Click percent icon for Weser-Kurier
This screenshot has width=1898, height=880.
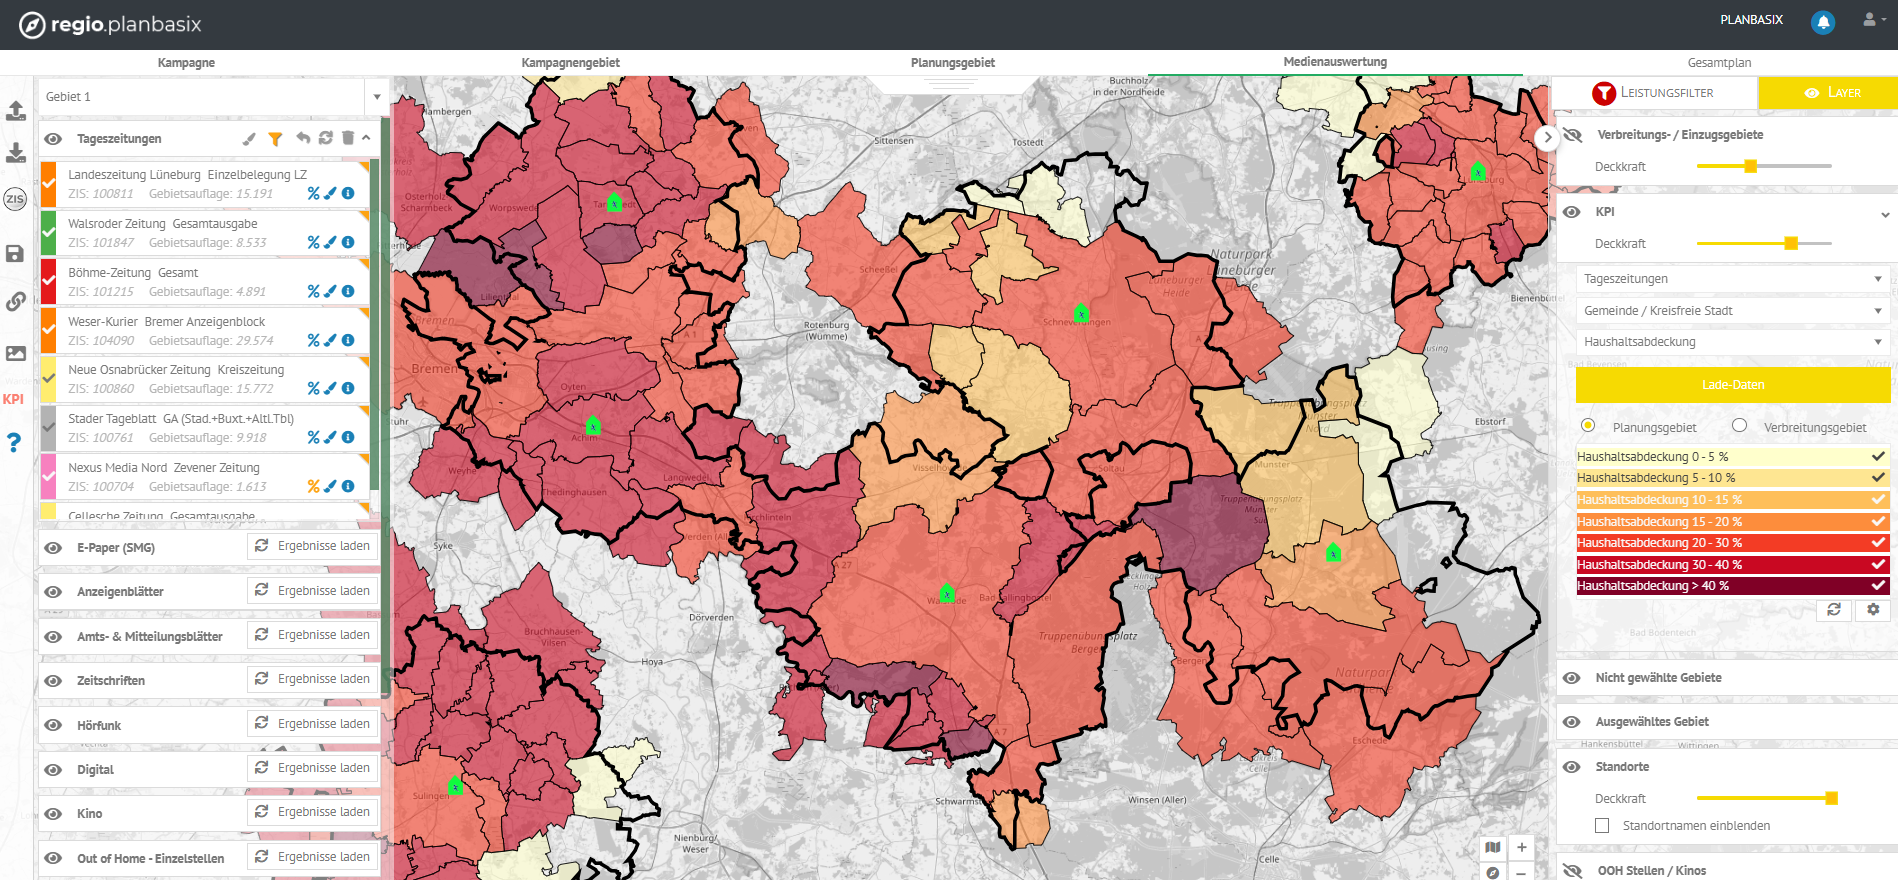313,340
